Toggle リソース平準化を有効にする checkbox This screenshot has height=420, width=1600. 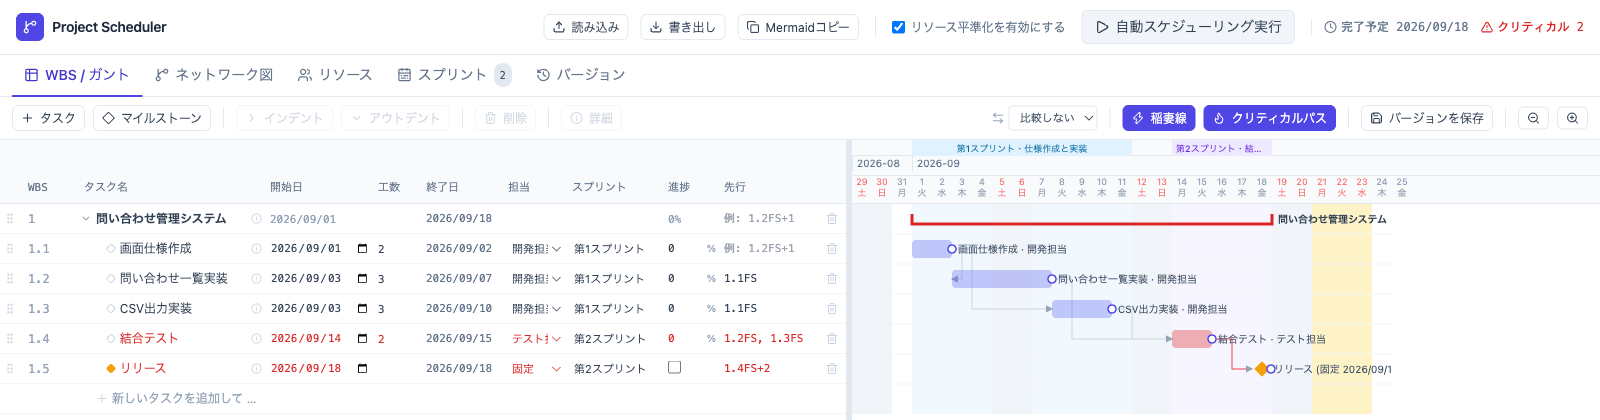[898, 27]
